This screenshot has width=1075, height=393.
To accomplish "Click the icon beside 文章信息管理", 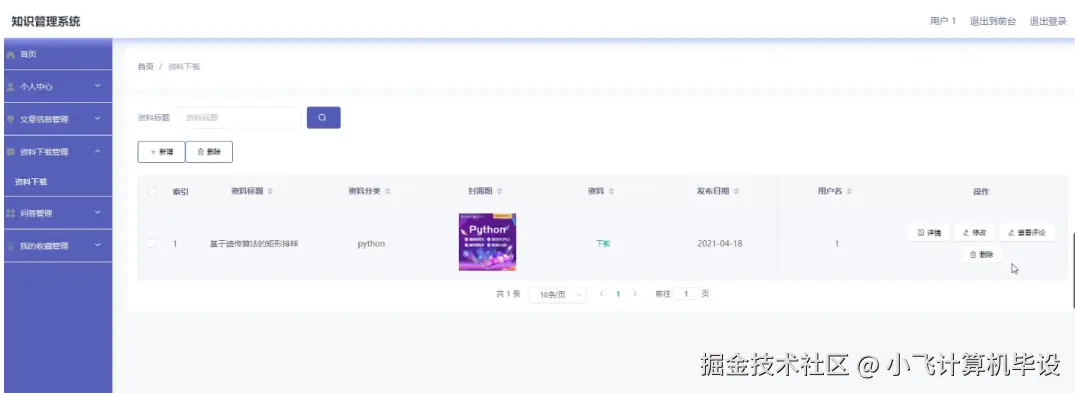I will click(10, 119).
